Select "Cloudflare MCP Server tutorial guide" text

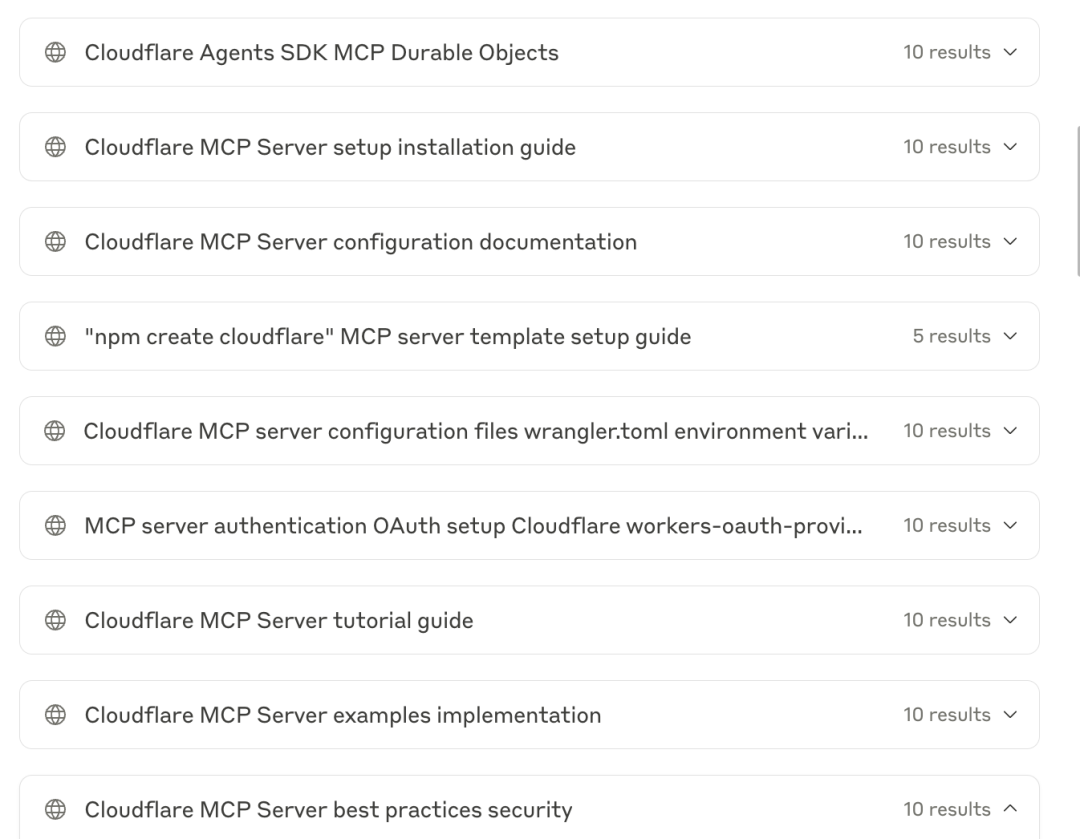278,621
